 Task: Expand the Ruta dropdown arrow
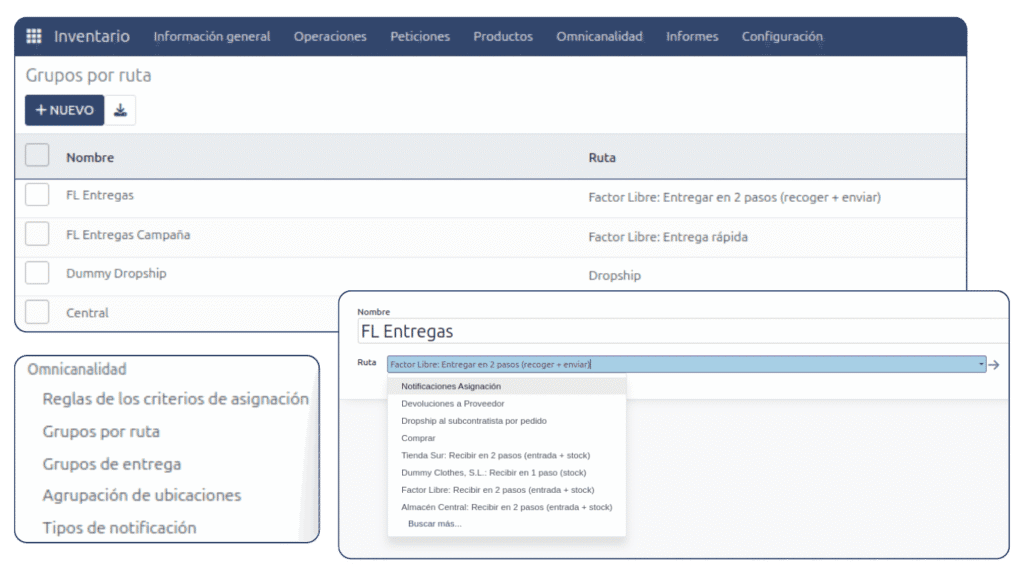tap(981, 365)
